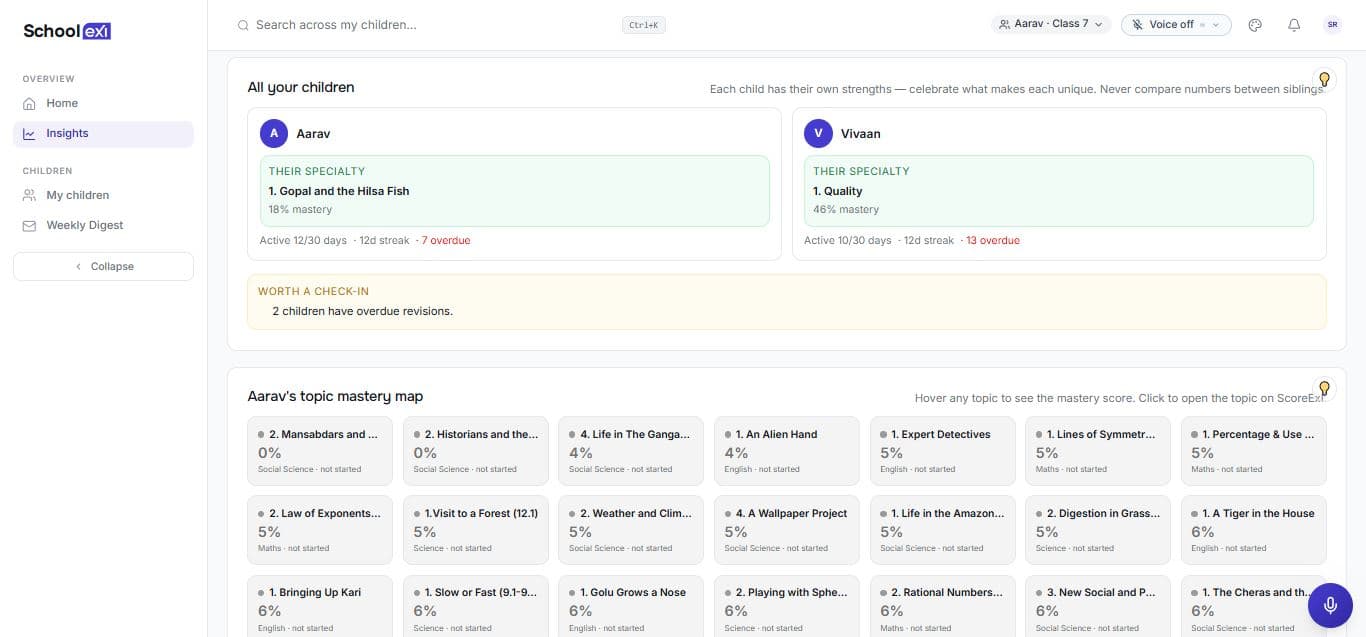Click the Home house icon
This screenshot has width=1366, height=637.
click(29, 104)
